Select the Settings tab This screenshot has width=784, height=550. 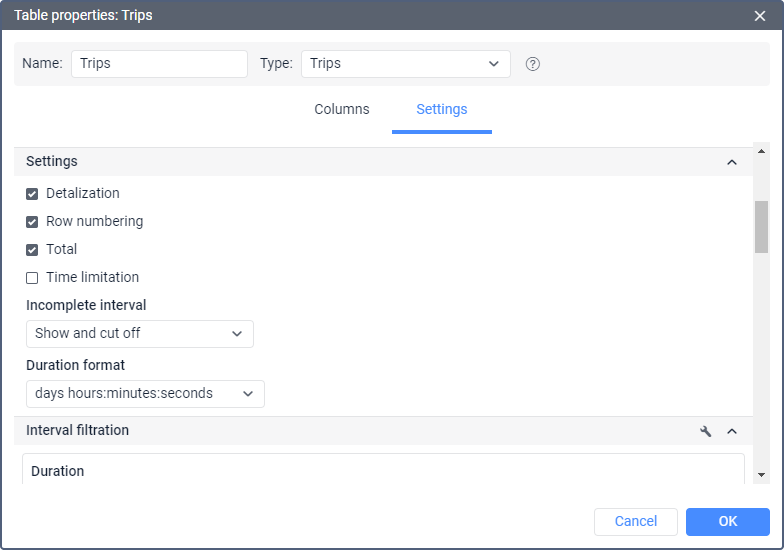coord(441,110)
